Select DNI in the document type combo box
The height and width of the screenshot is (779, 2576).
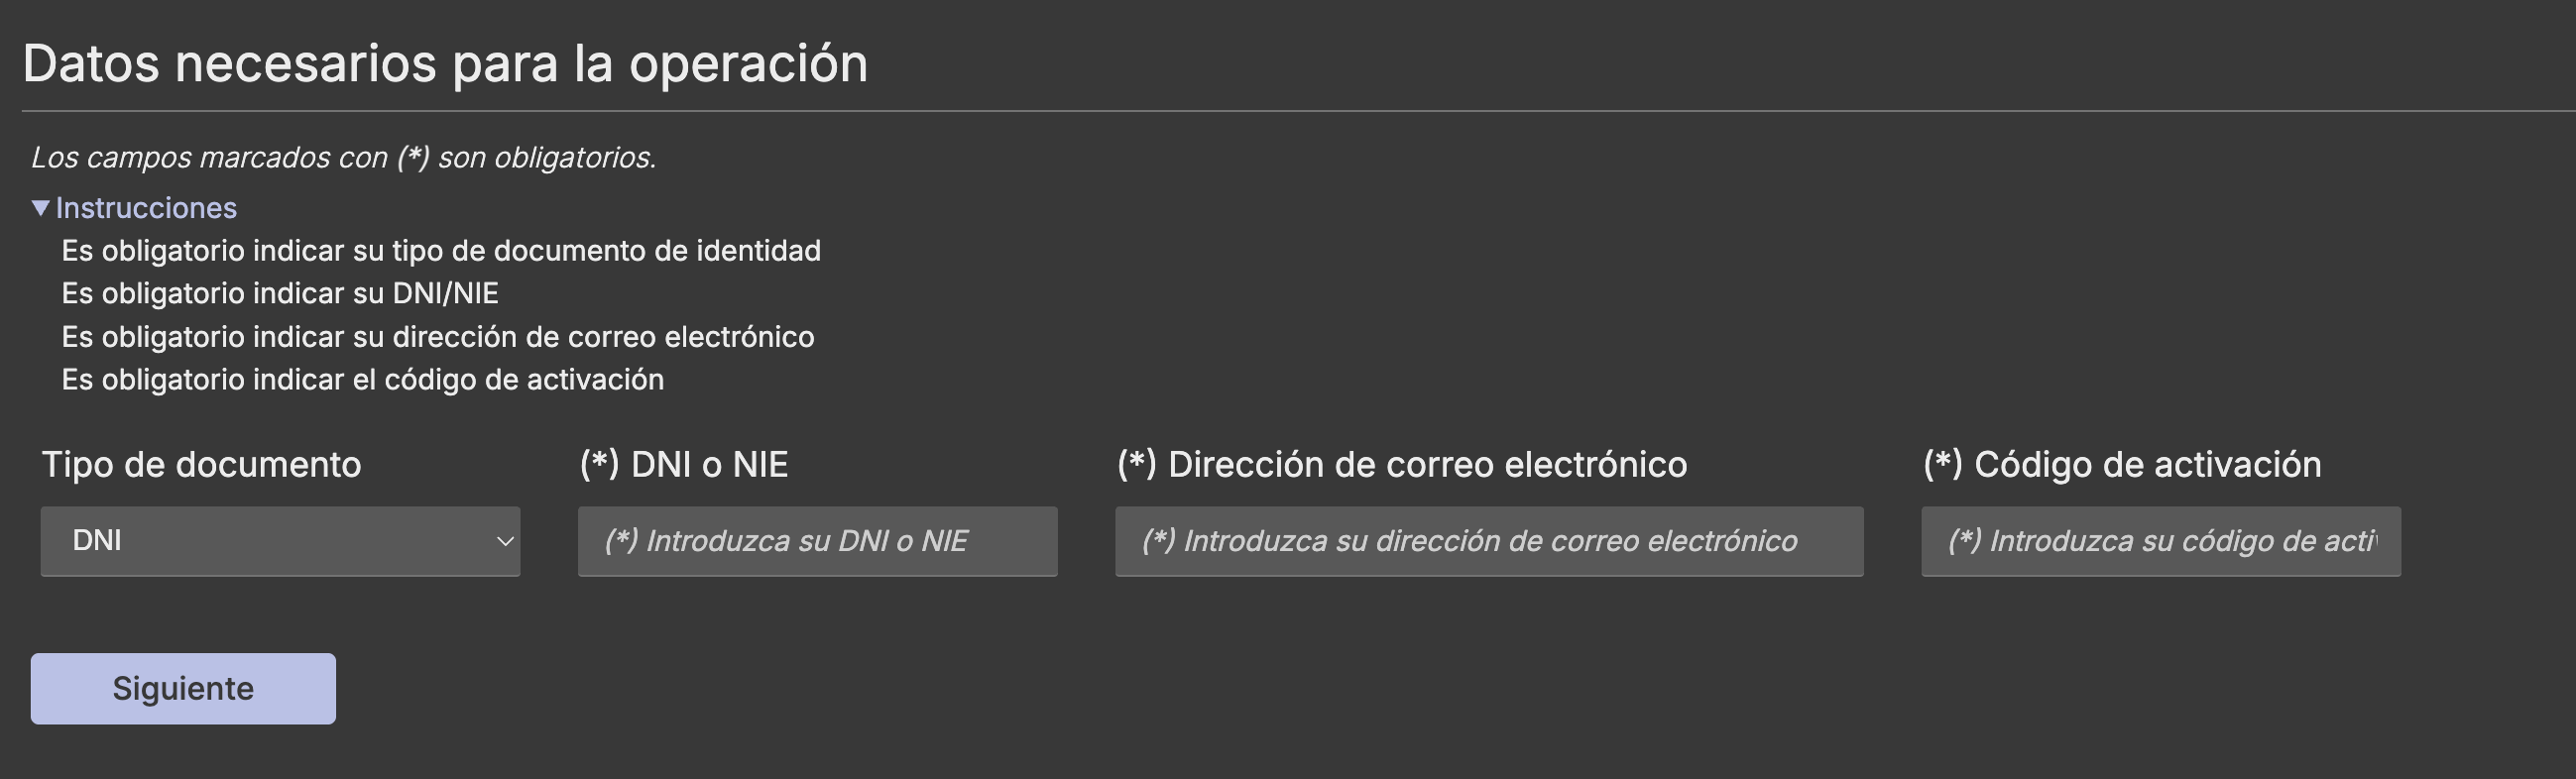(280, 540)
